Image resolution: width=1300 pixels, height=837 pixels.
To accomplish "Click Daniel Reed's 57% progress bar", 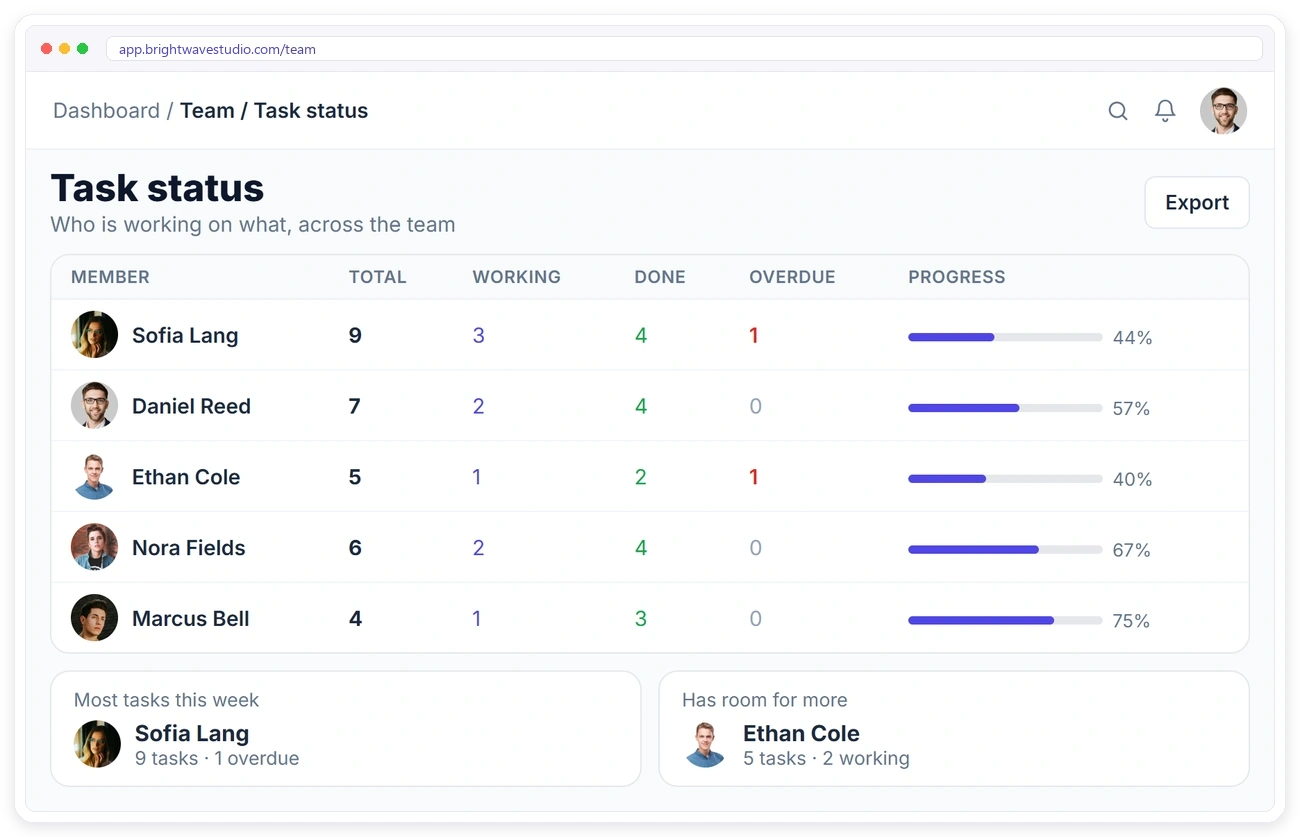I will point(1005,408).
